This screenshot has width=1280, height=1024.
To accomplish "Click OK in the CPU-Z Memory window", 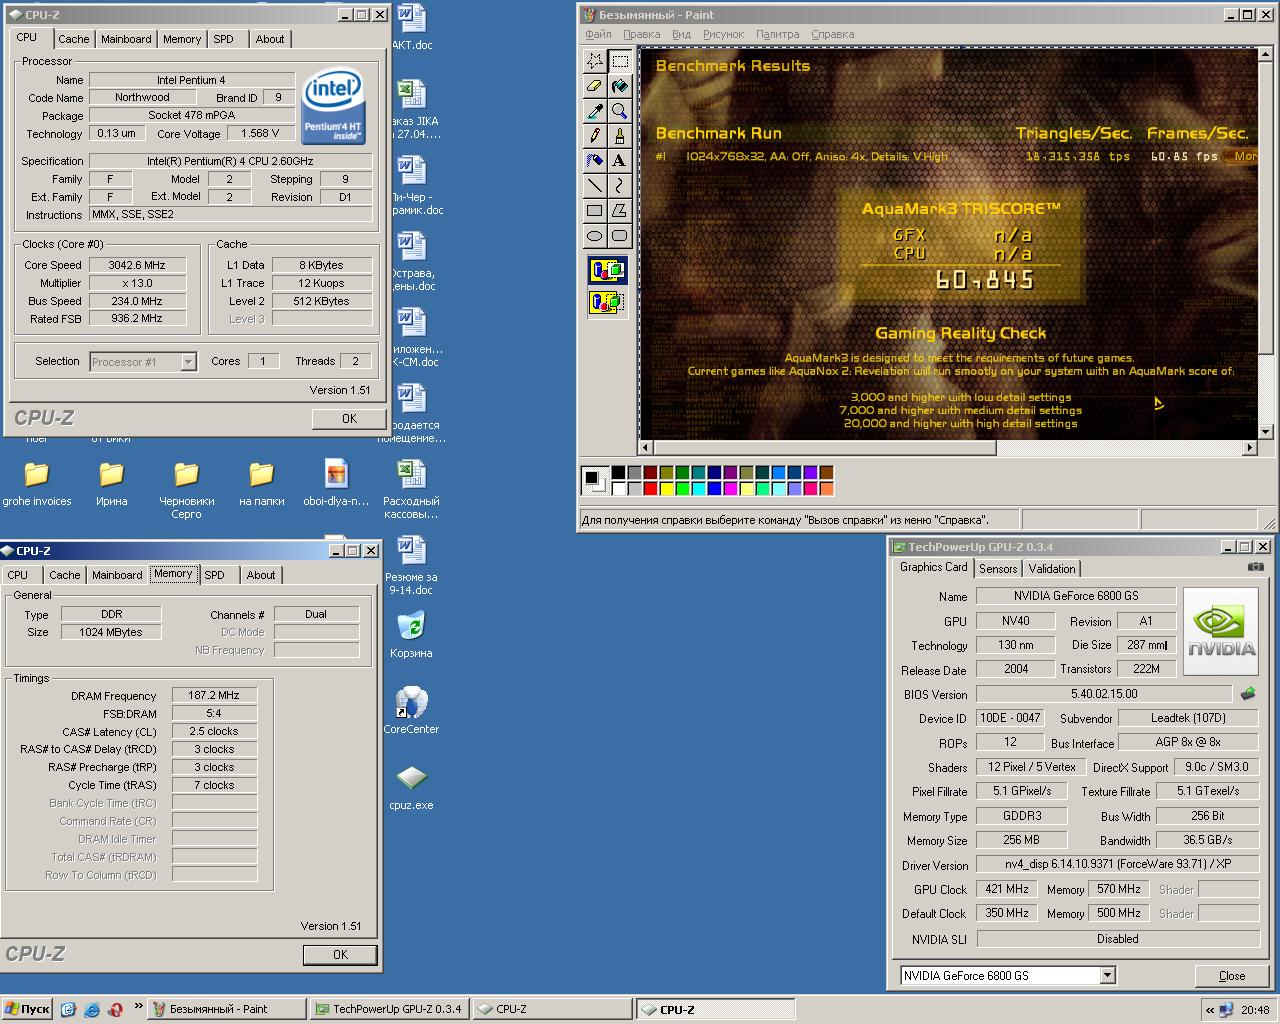I will tap(340, 955).
